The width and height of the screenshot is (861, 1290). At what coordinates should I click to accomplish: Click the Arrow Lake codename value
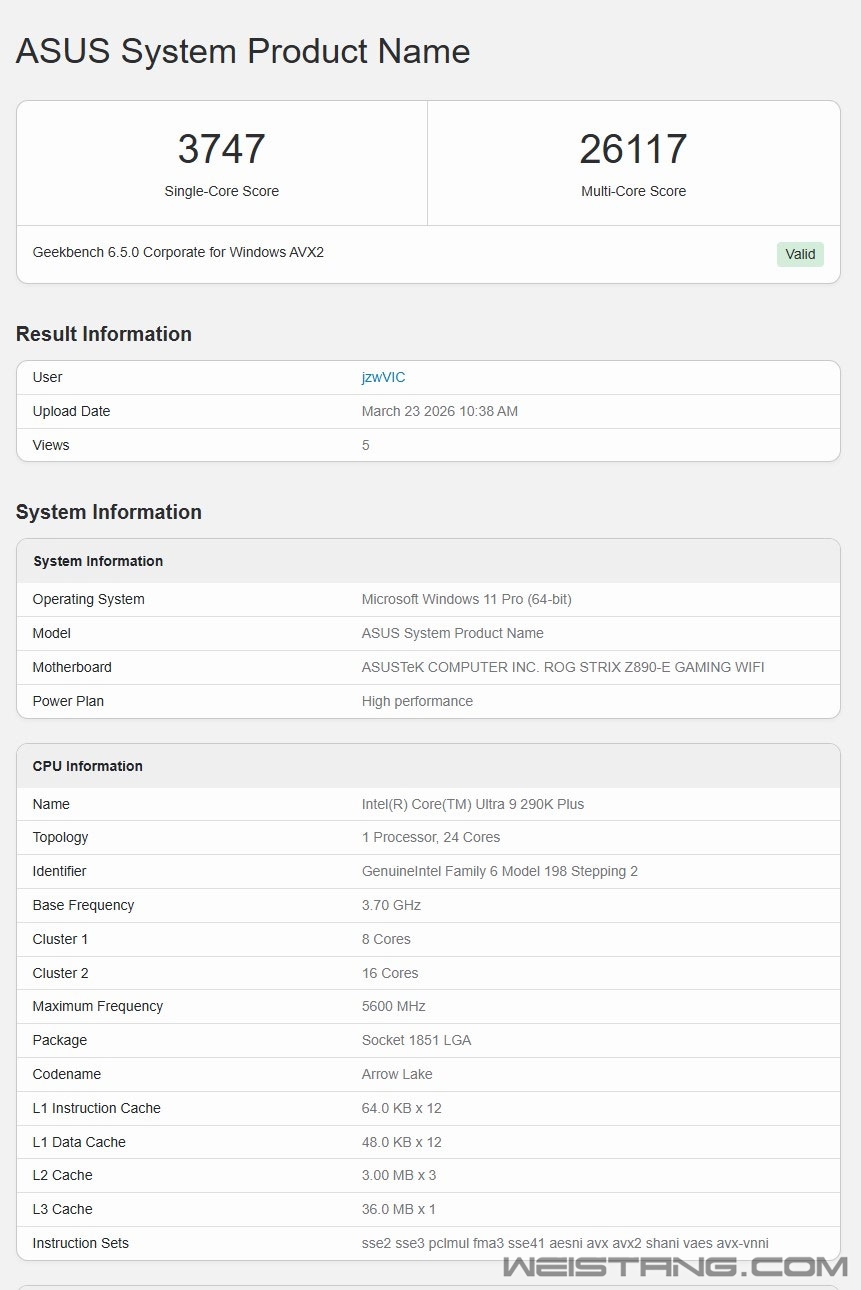397,1074
